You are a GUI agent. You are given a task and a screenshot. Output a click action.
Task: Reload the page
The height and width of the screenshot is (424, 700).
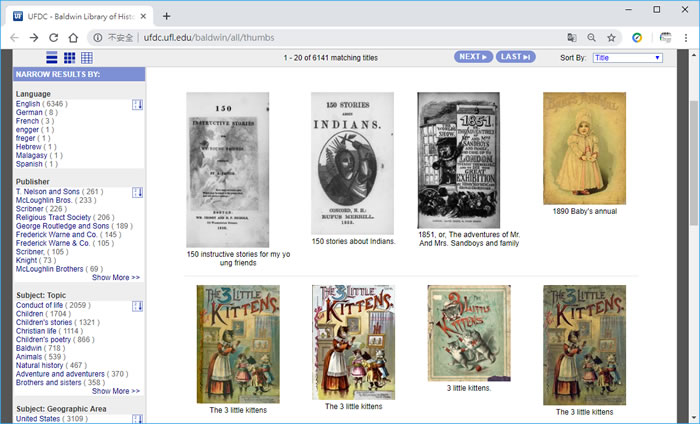pyautogui.click(x=54, y=37)
